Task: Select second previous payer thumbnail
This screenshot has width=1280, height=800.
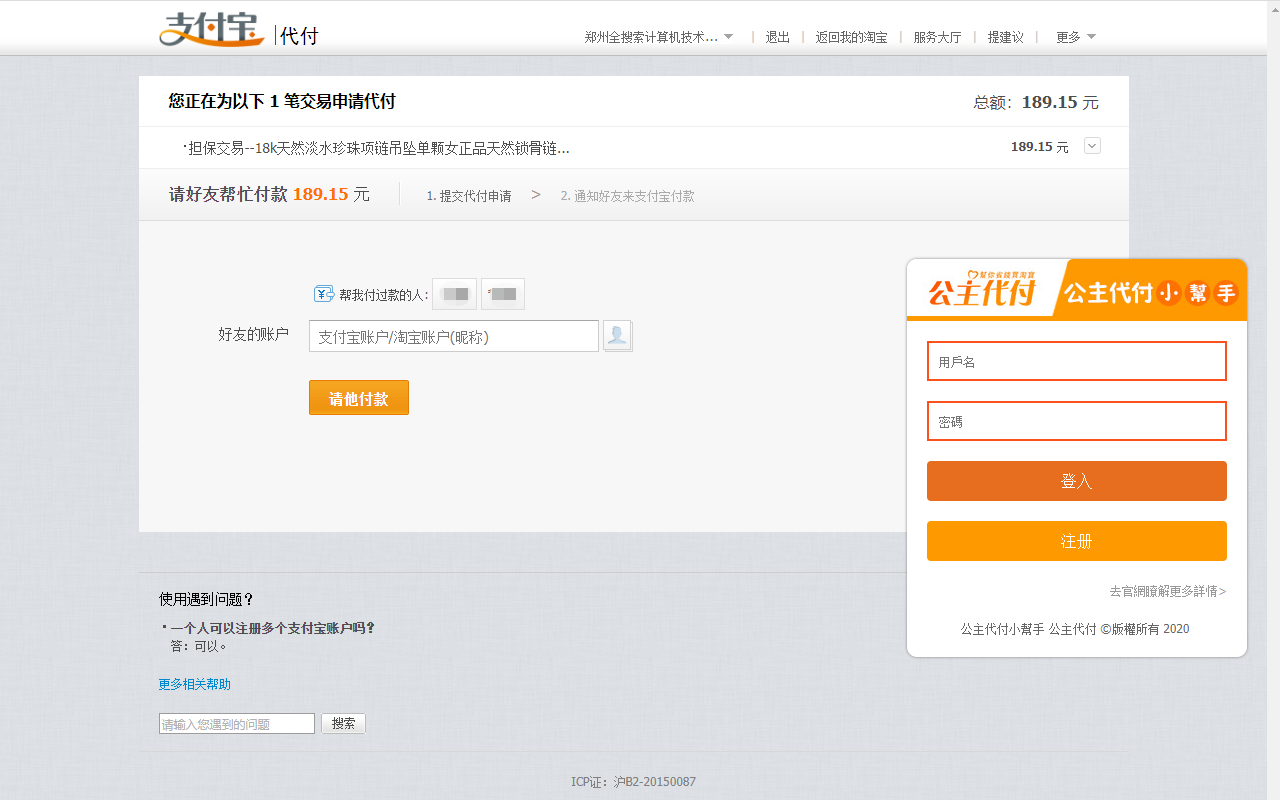Action: point(503,294)
